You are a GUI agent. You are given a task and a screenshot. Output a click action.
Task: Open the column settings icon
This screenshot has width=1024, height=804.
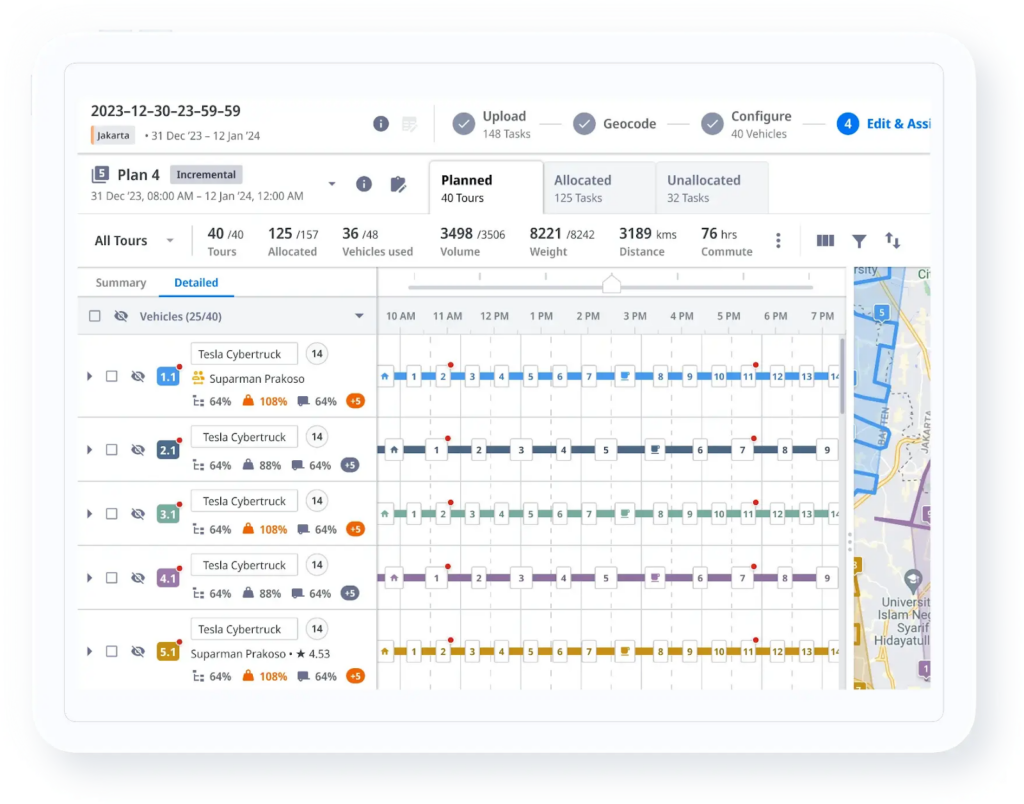[825, 241]
